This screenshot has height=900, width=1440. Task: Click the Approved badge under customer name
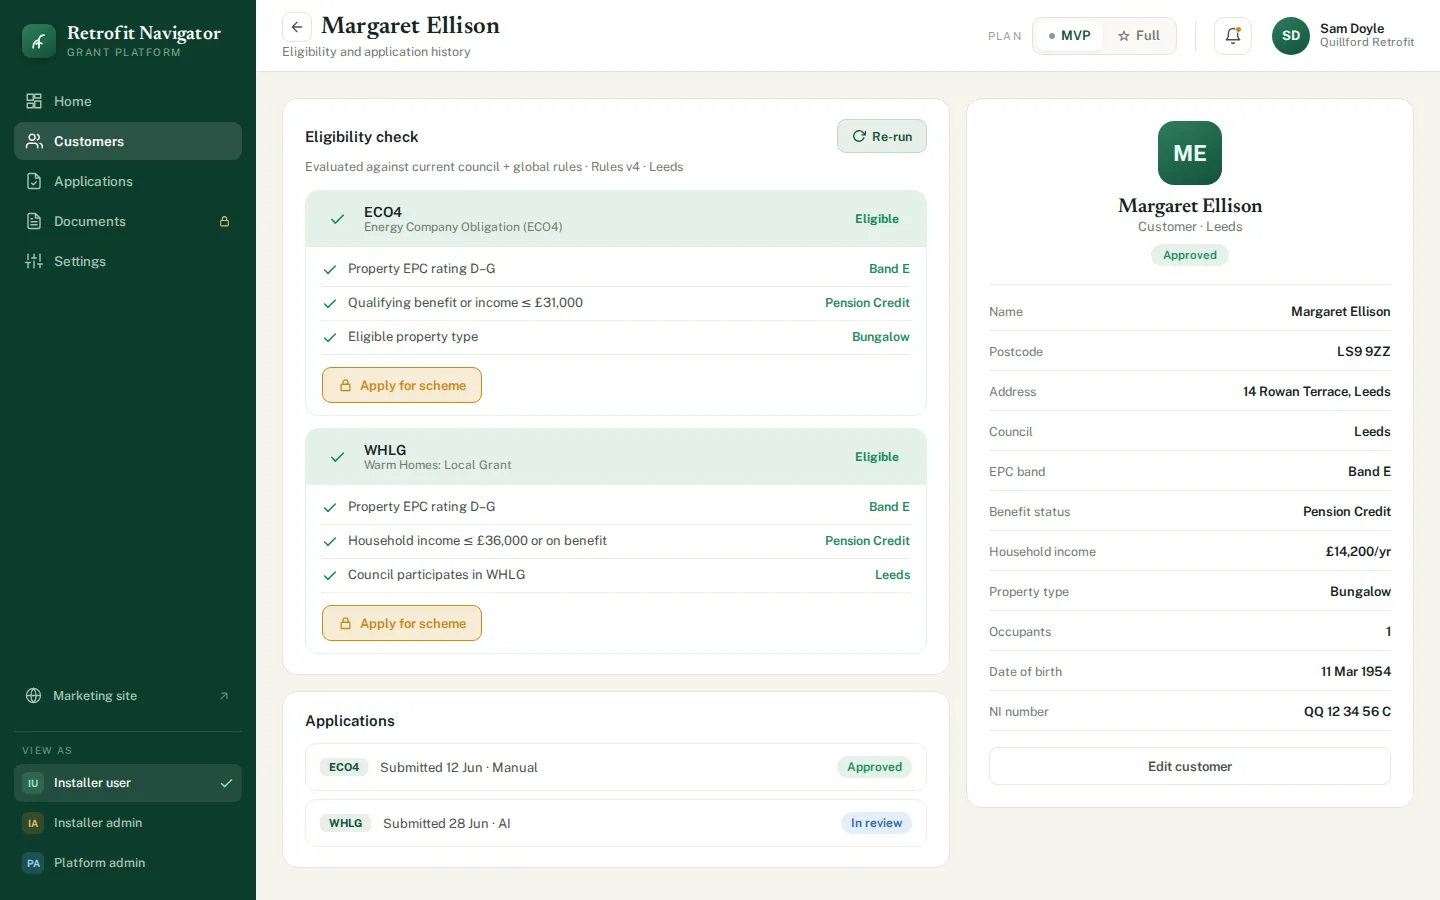pyautogui.click(x=1190, y=255)
